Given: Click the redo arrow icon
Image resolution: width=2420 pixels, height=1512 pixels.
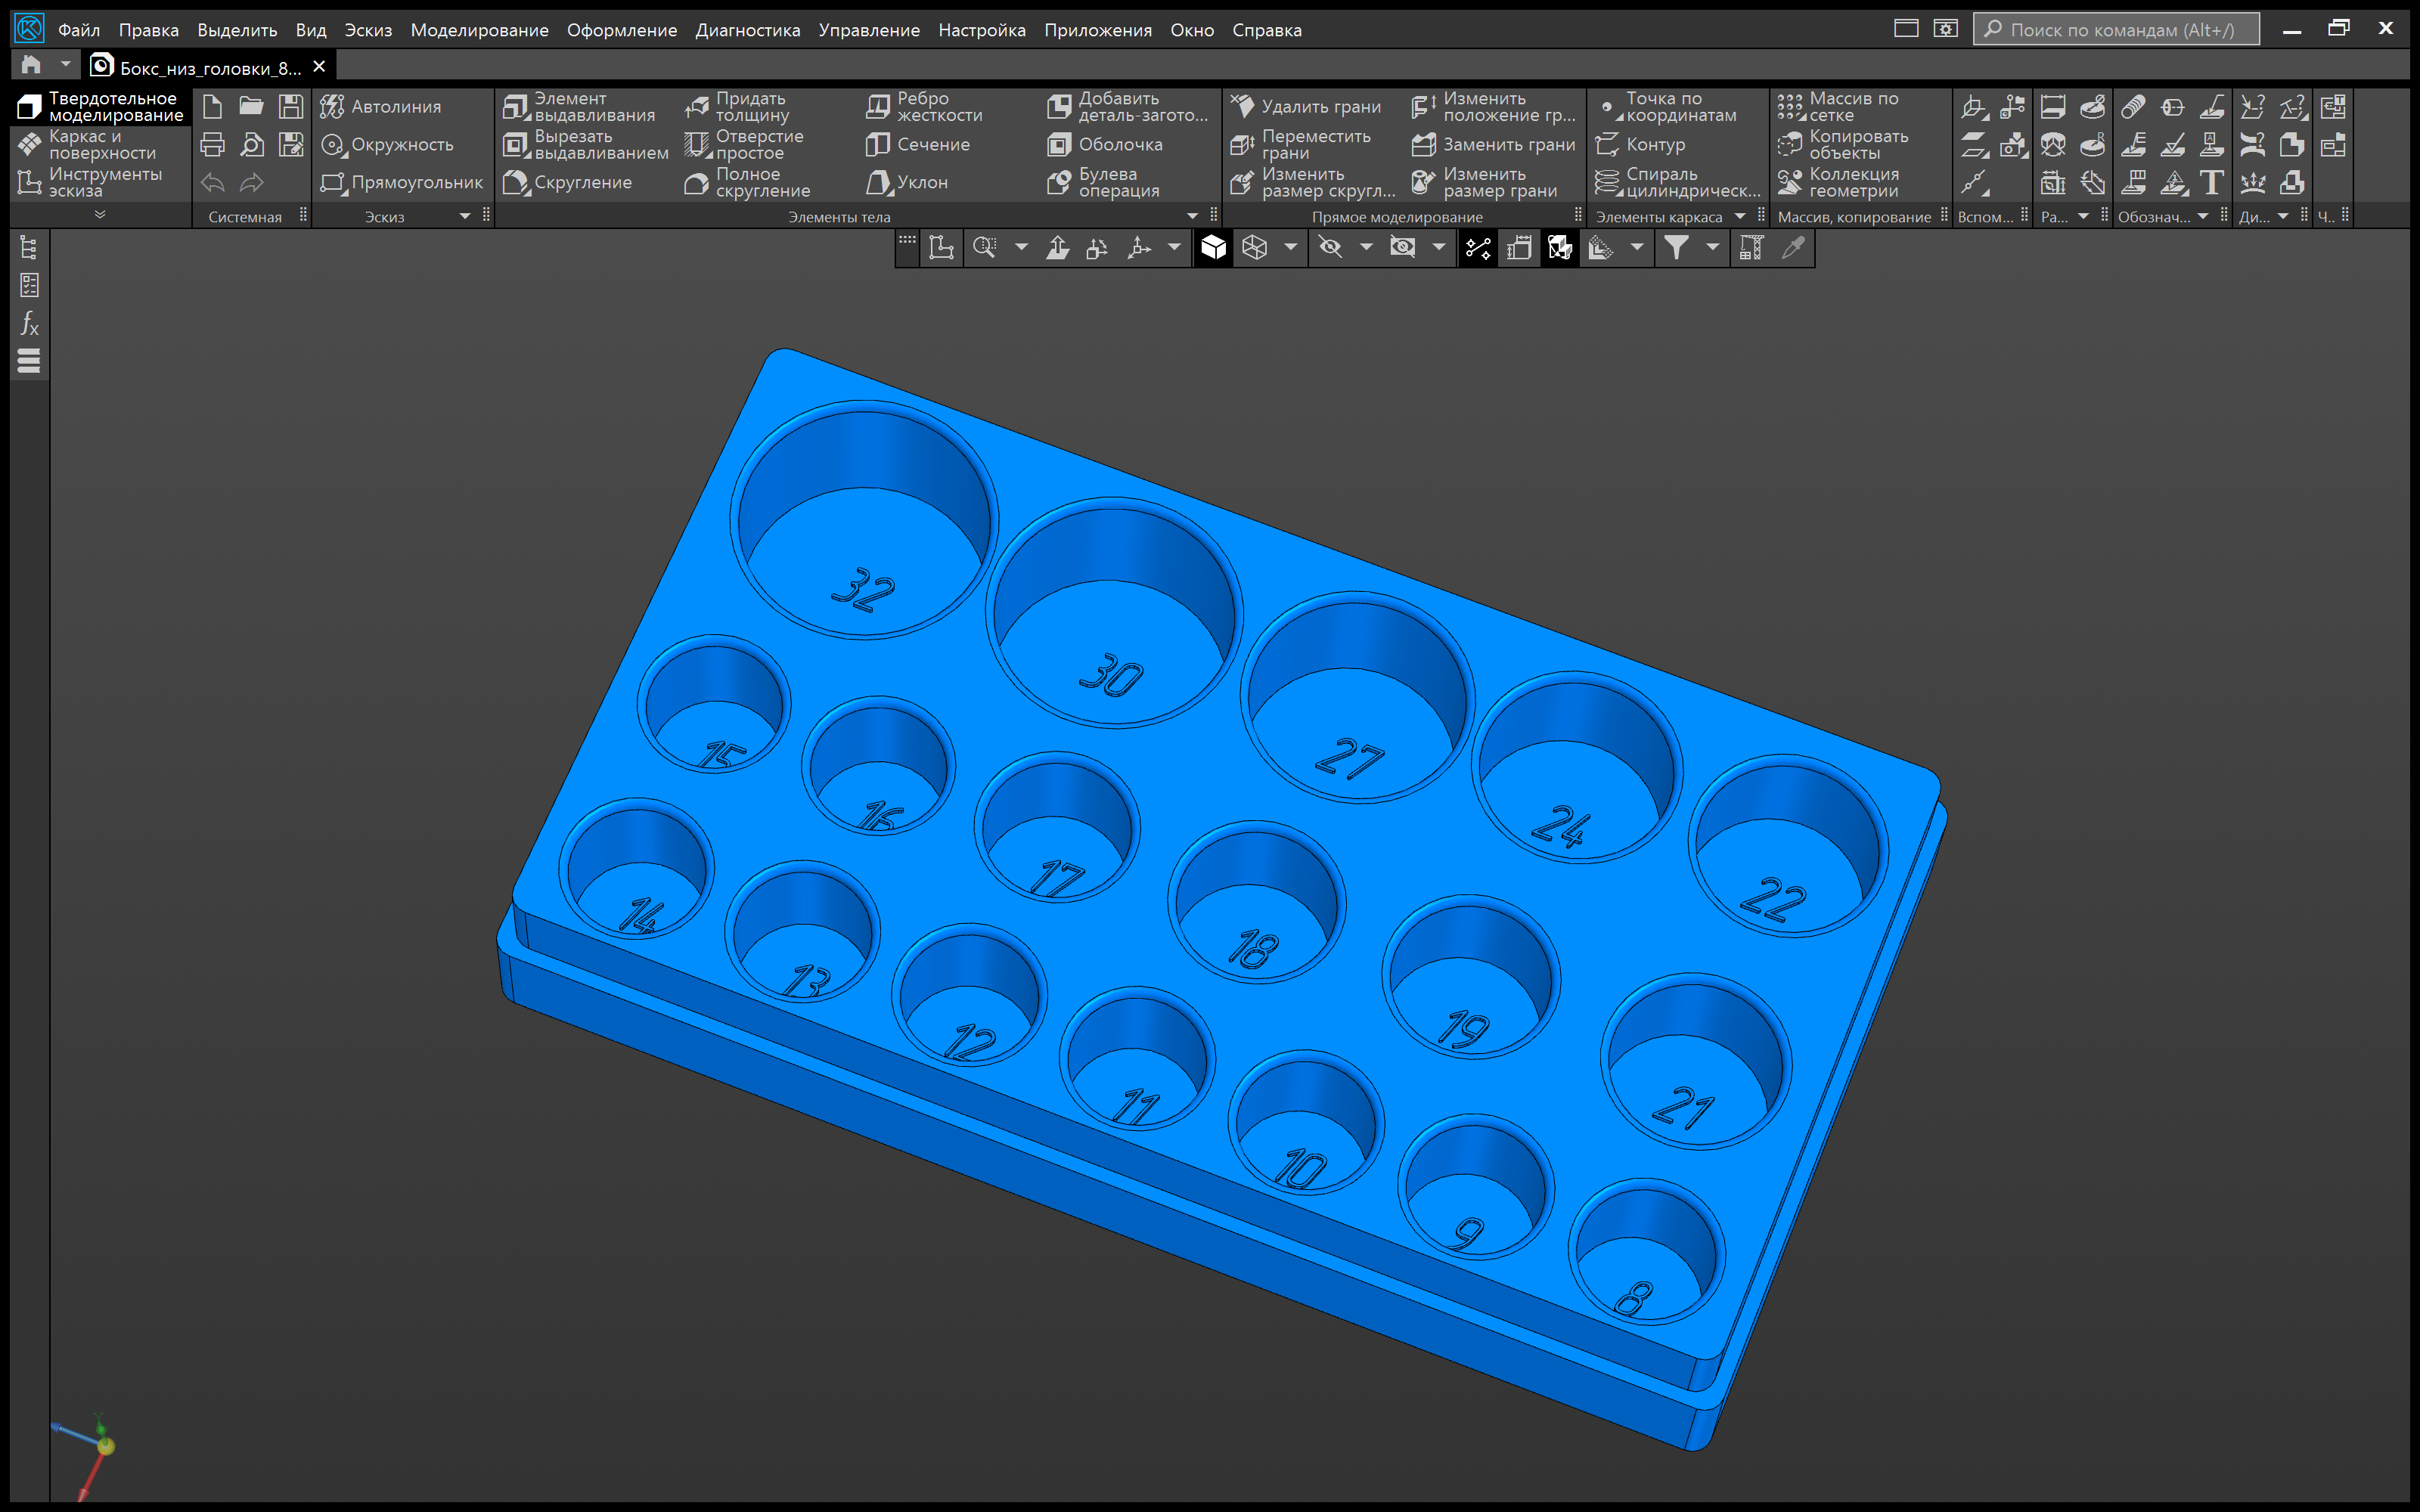Looking at the screenshot, I should [x=251, y=182].
